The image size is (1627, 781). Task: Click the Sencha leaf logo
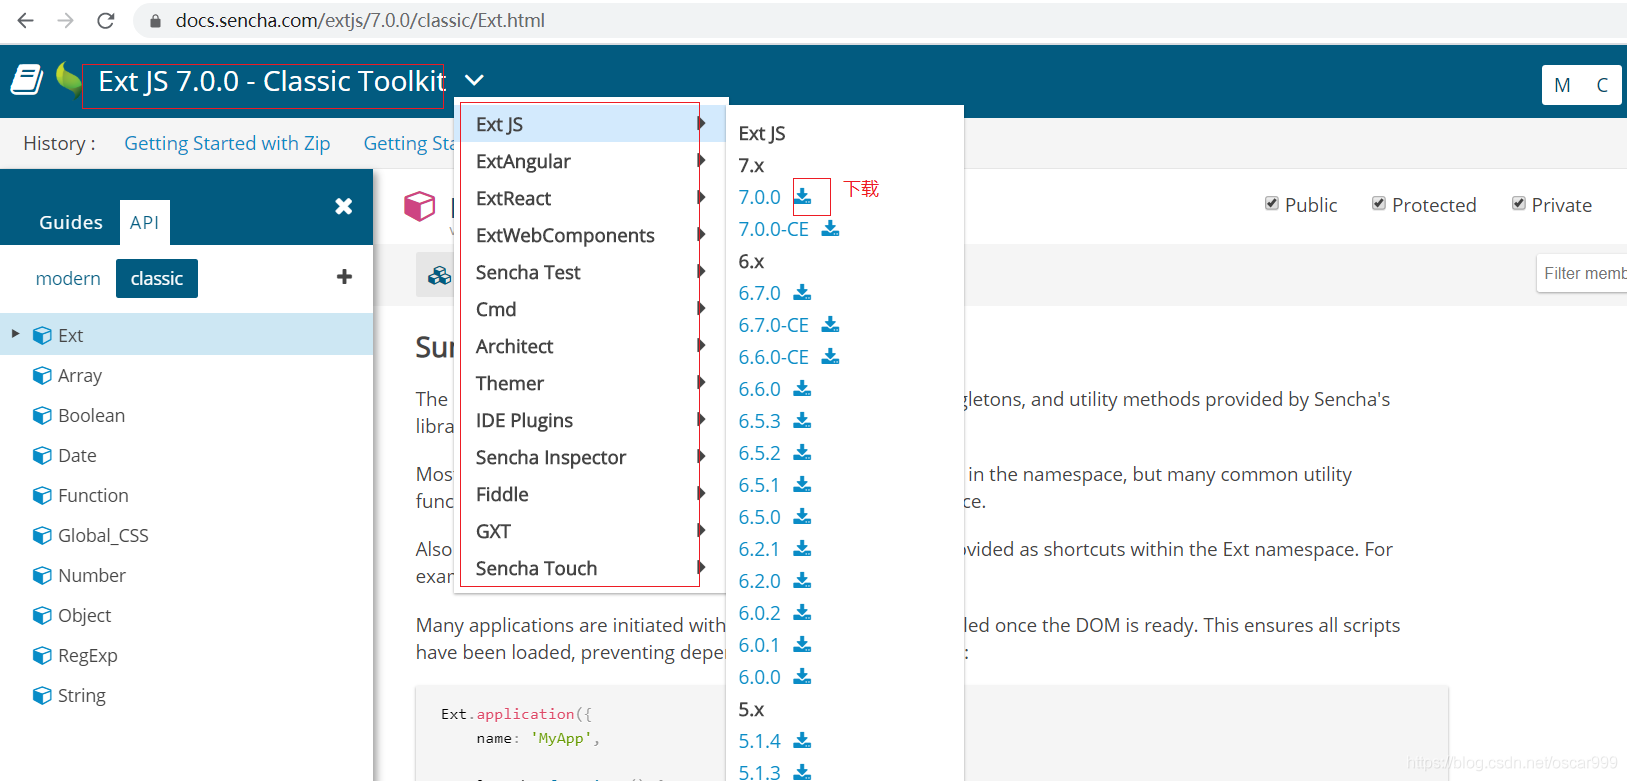(68, 79)
